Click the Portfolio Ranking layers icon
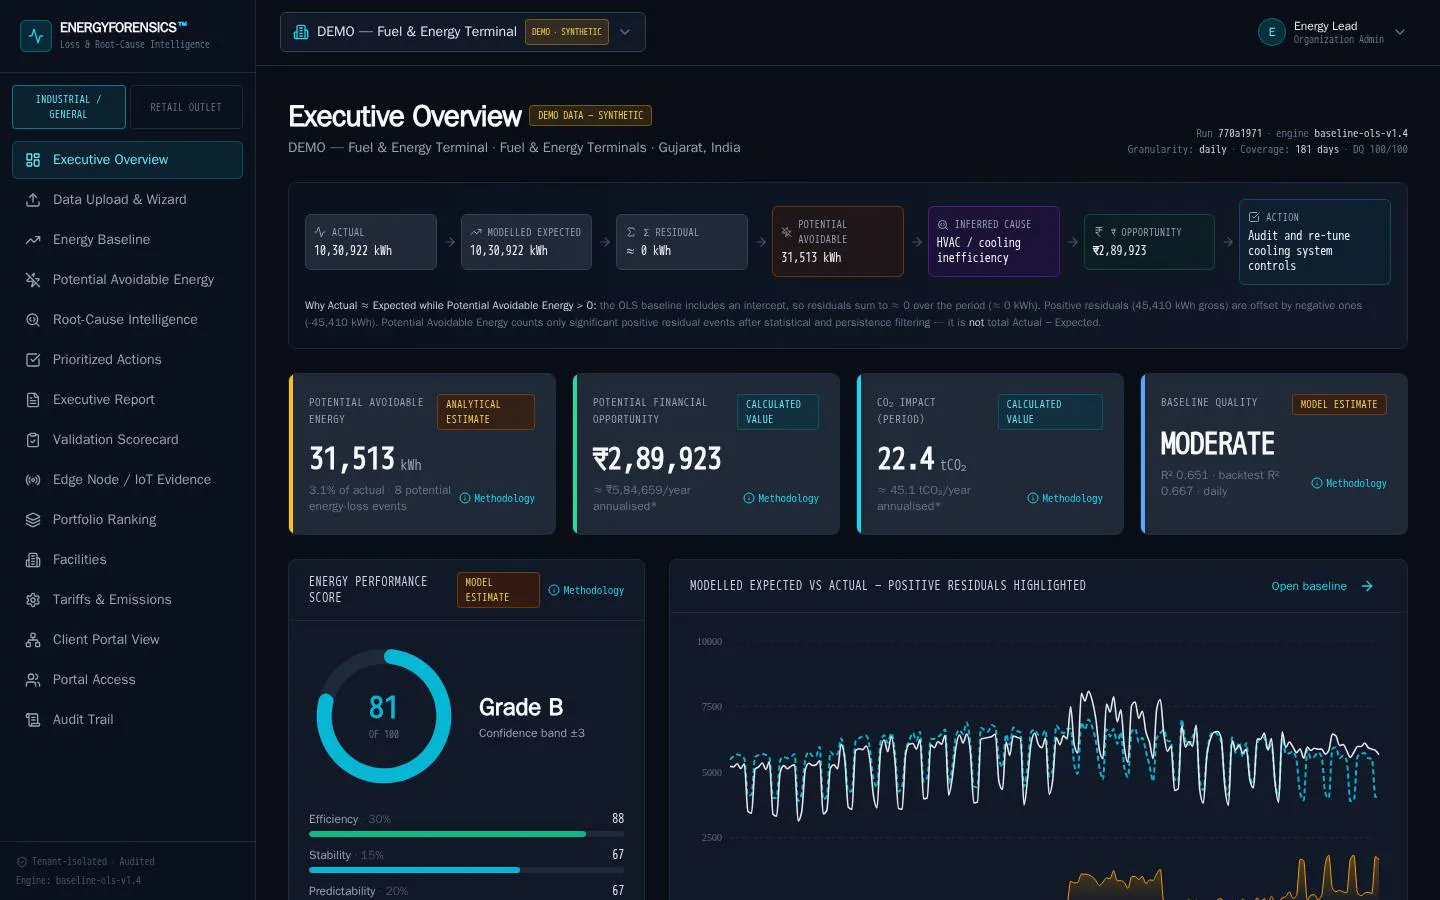 tap(33, 520)
